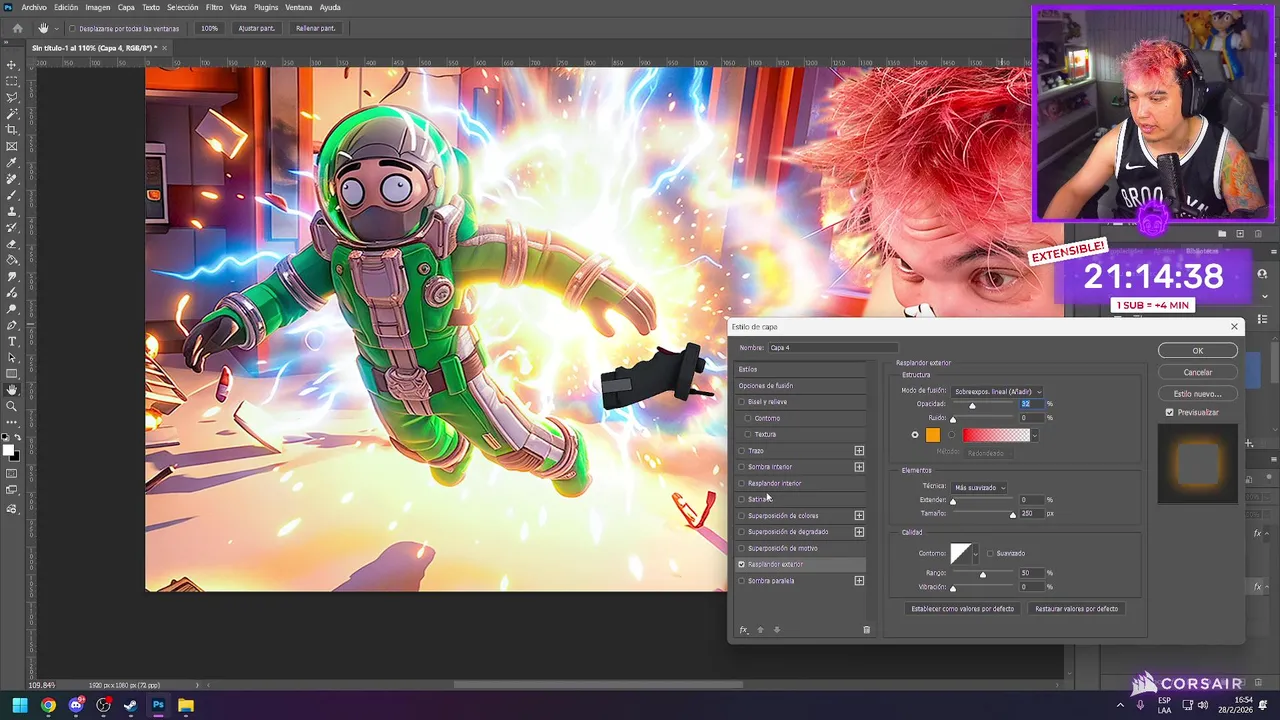This screenshot has height=720, width=1280.
Task: Open the Técnica dropdown
Action: pos(979,487)
